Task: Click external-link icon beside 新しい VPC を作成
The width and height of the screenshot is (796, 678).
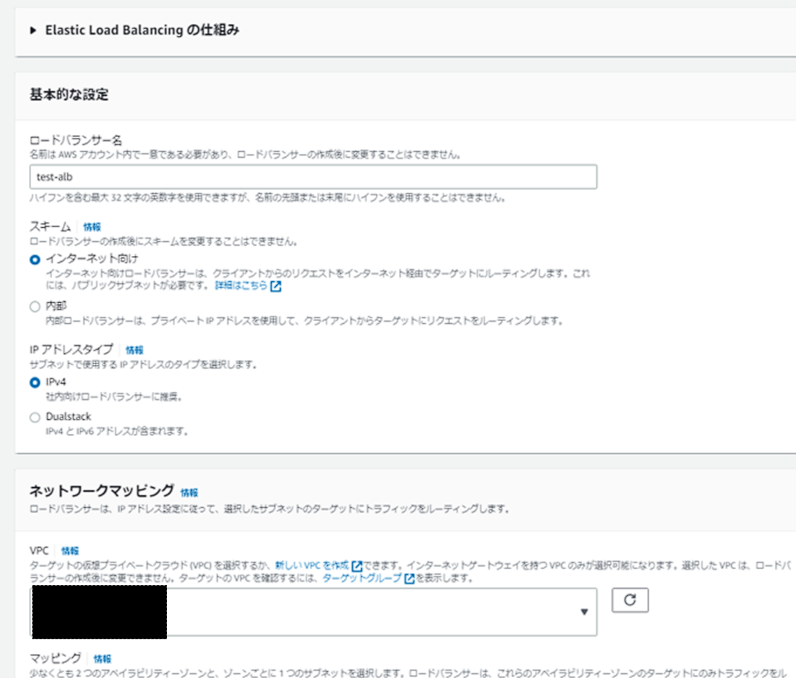Action: point(356,565)
